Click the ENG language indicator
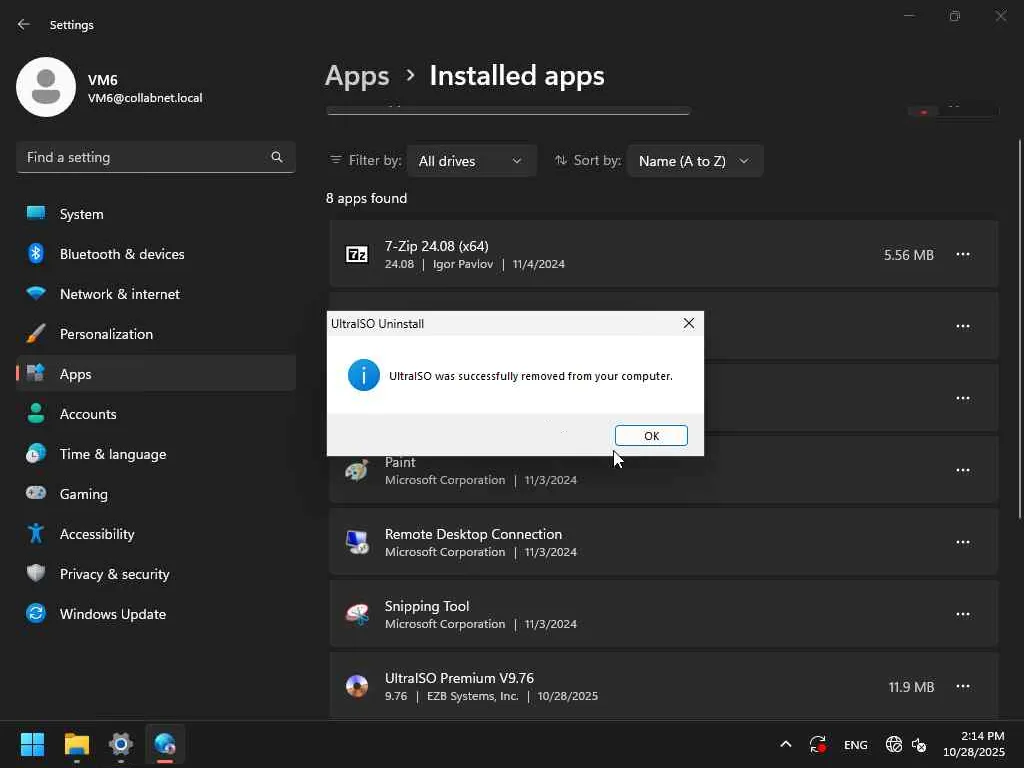This screenshot has width=1024, height=768. (x=855, y=745)
